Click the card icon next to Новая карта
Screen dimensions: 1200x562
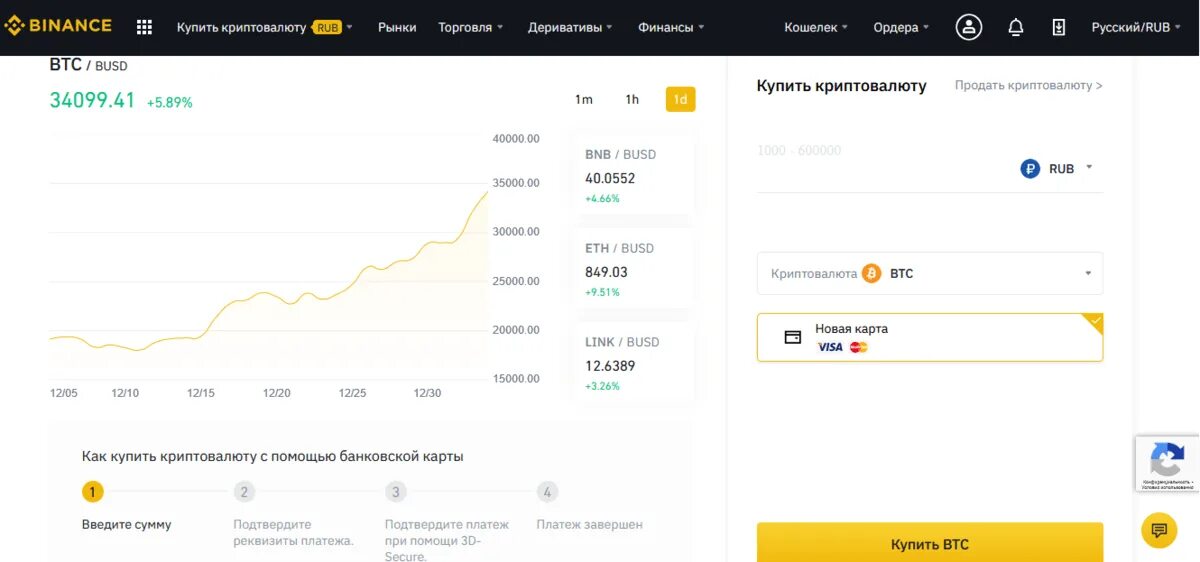[x=793, y=337]
